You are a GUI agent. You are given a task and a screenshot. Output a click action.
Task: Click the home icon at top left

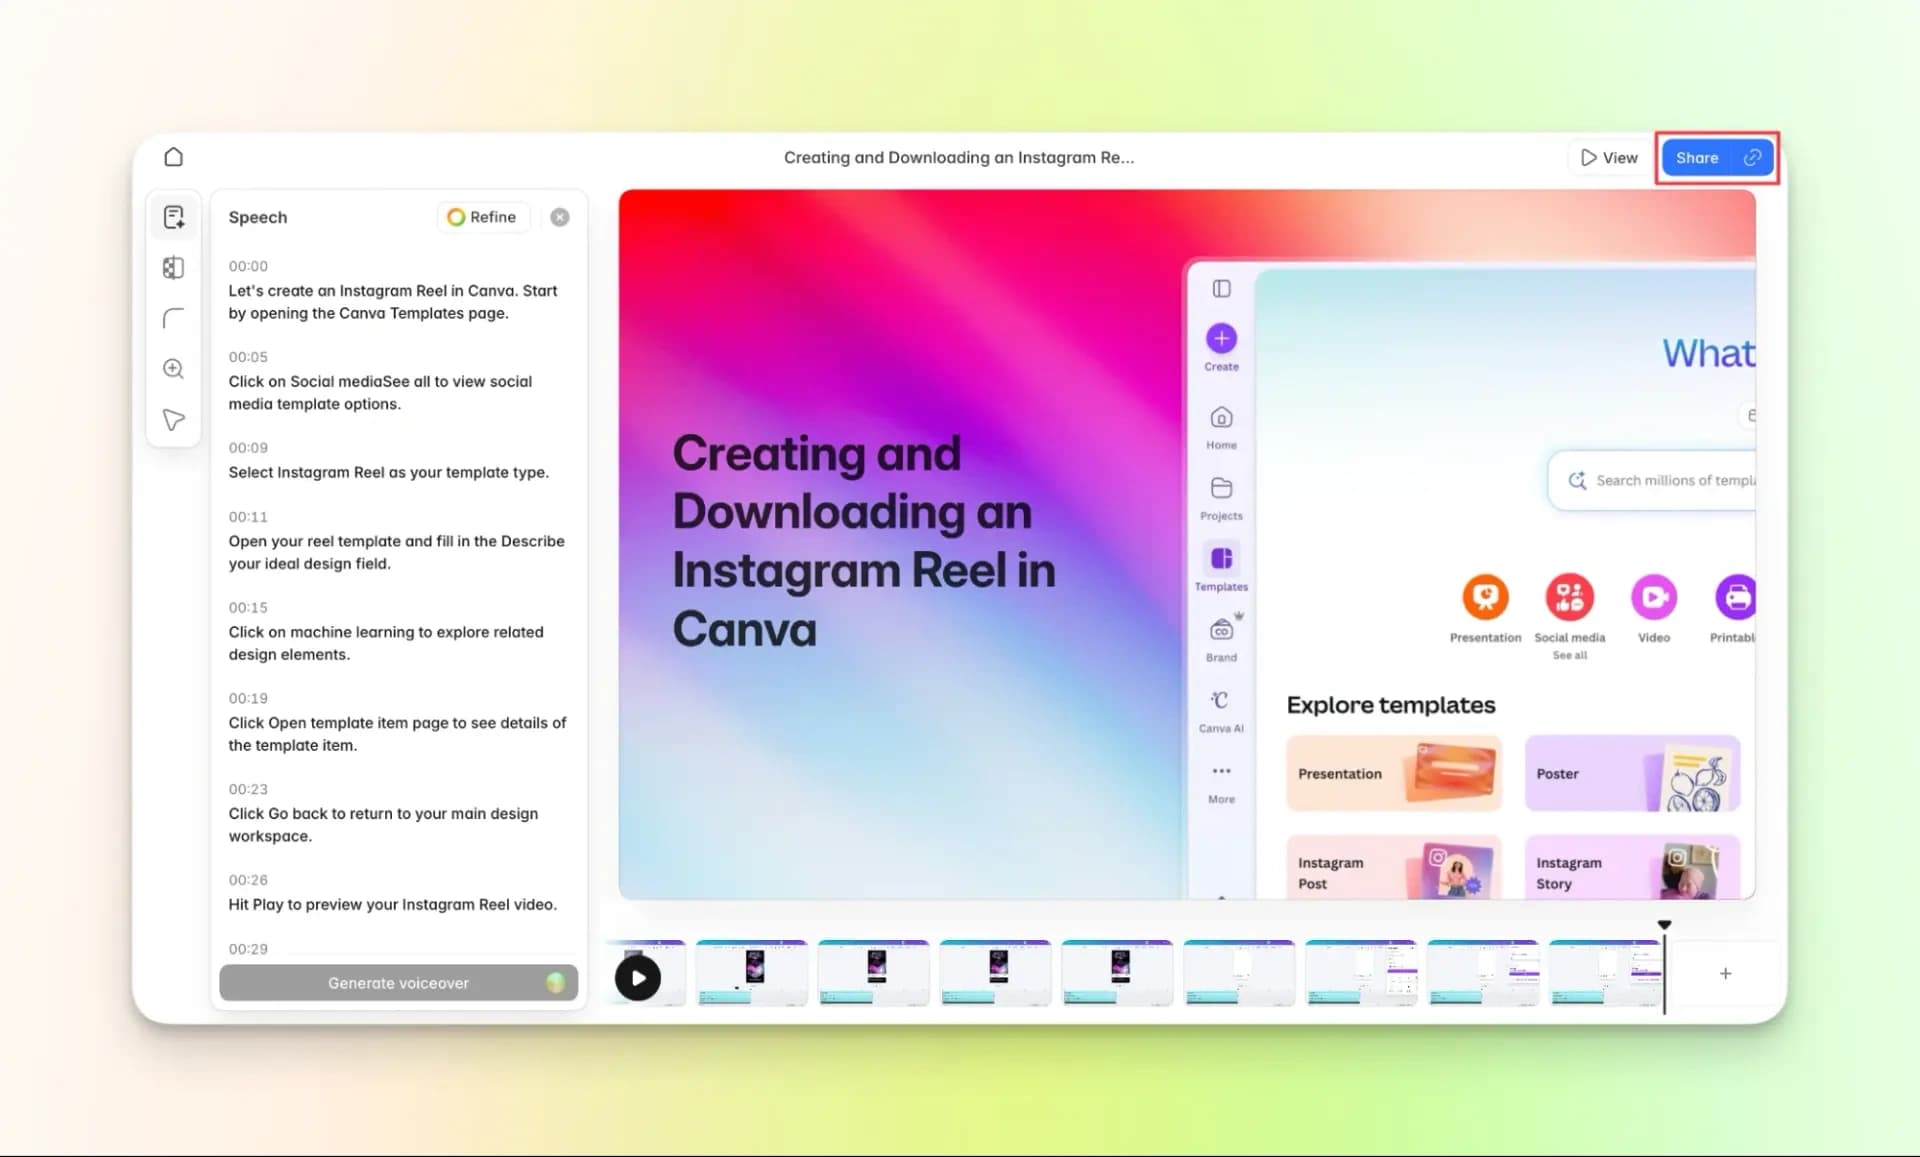[x=173, y=157]
